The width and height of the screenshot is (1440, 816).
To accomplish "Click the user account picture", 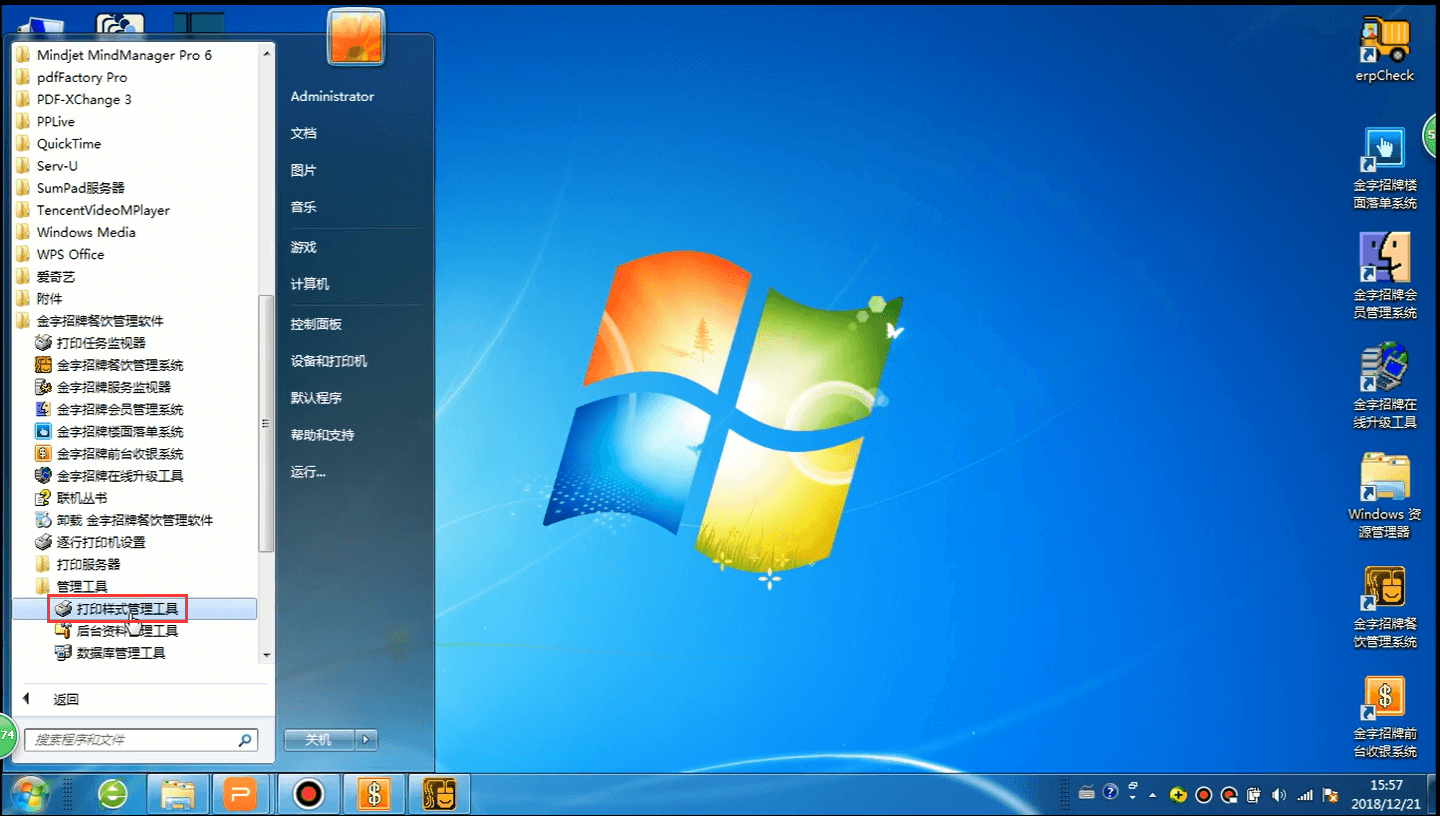I will pyautogui.click(x=356, y=38).
